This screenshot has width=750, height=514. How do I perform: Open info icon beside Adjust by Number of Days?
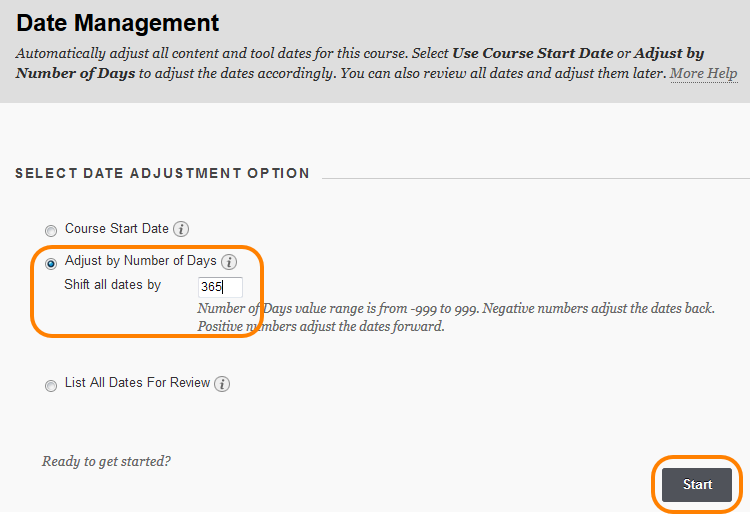click(229, 262)
